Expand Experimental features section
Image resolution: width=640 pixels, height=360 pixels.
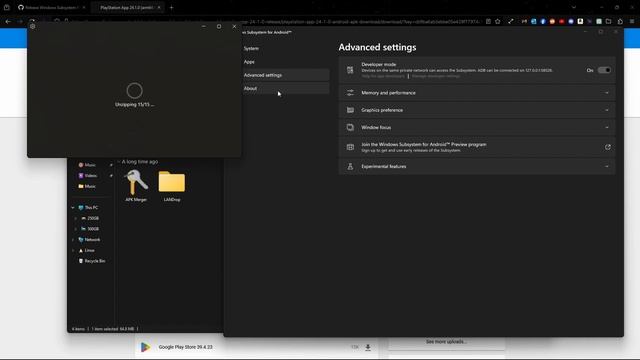[x=477, y=167]
